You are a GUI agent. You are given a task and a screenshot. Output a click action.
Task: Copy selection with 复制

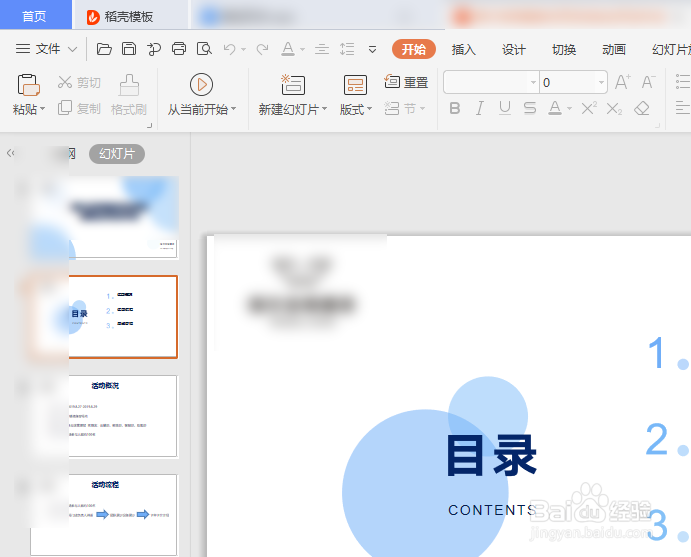pyautogui.click(x=79, y=108)
